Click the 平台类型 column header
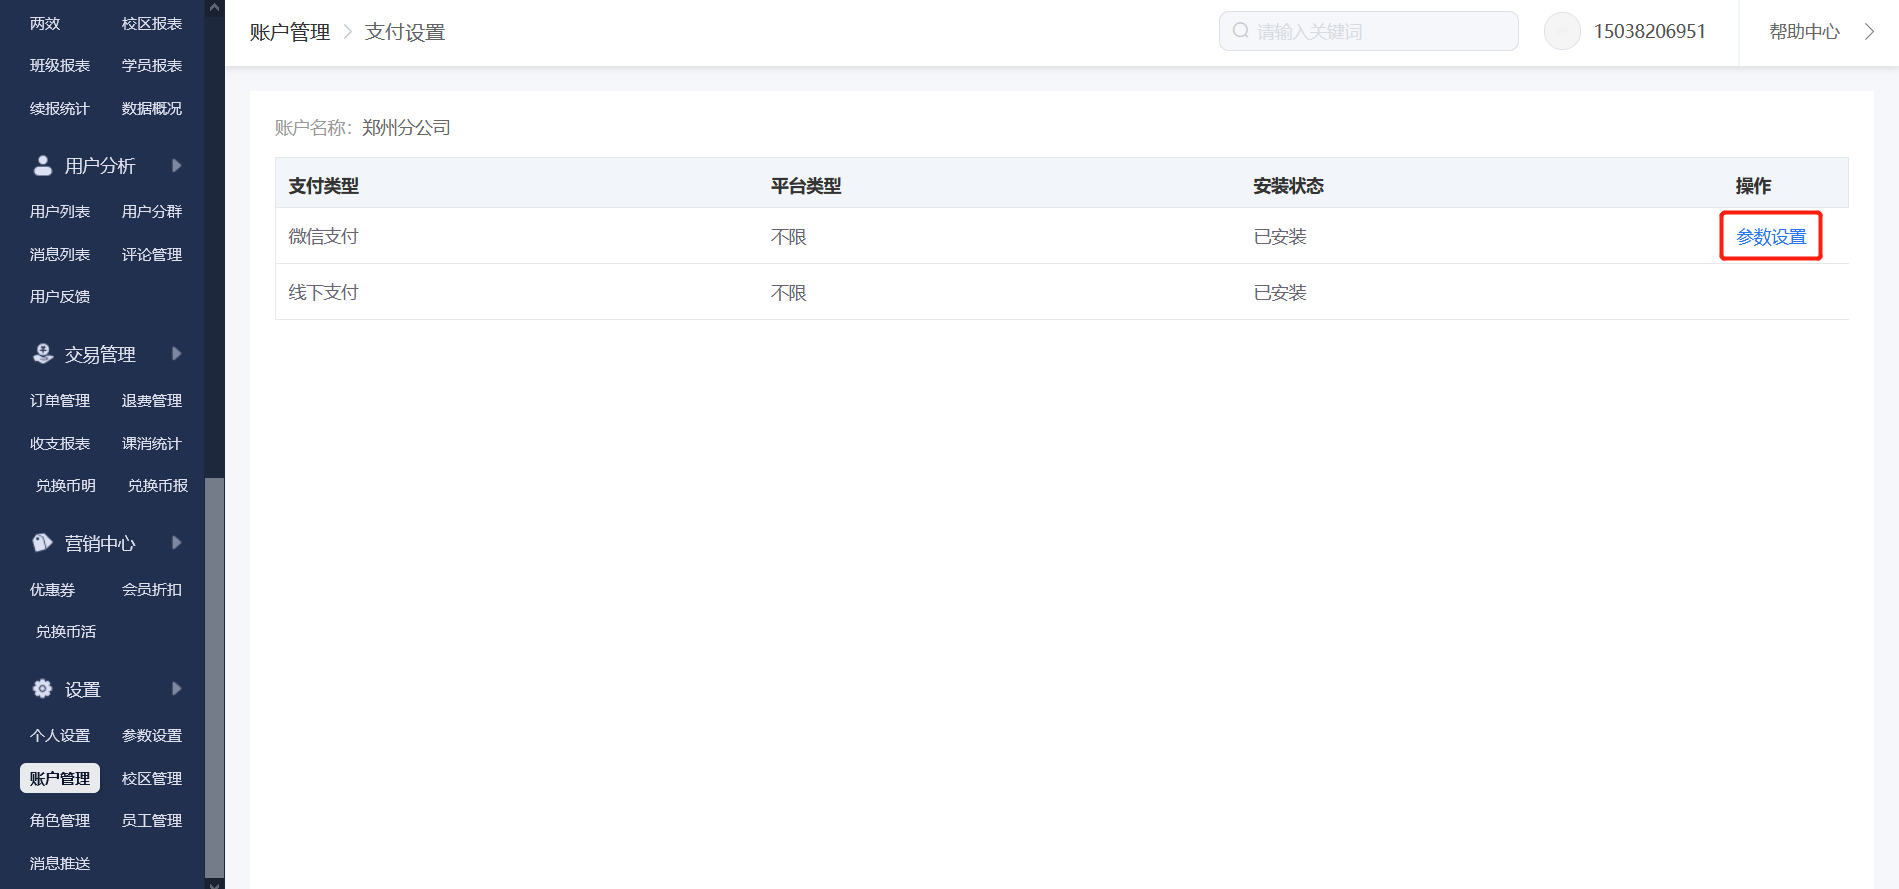This screenshot has height=889, width=1899. (806, 186)
